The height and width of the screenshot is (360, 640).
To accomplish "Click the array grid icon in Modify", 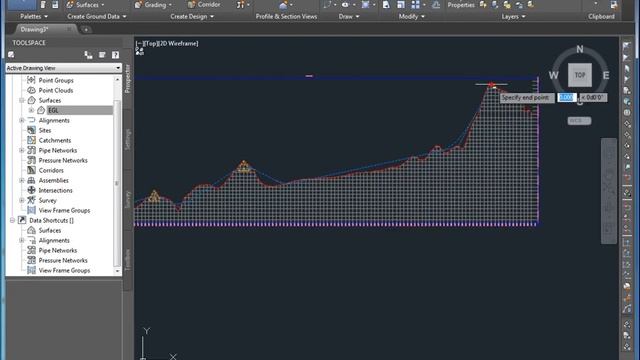I will [x=416, y=4].
